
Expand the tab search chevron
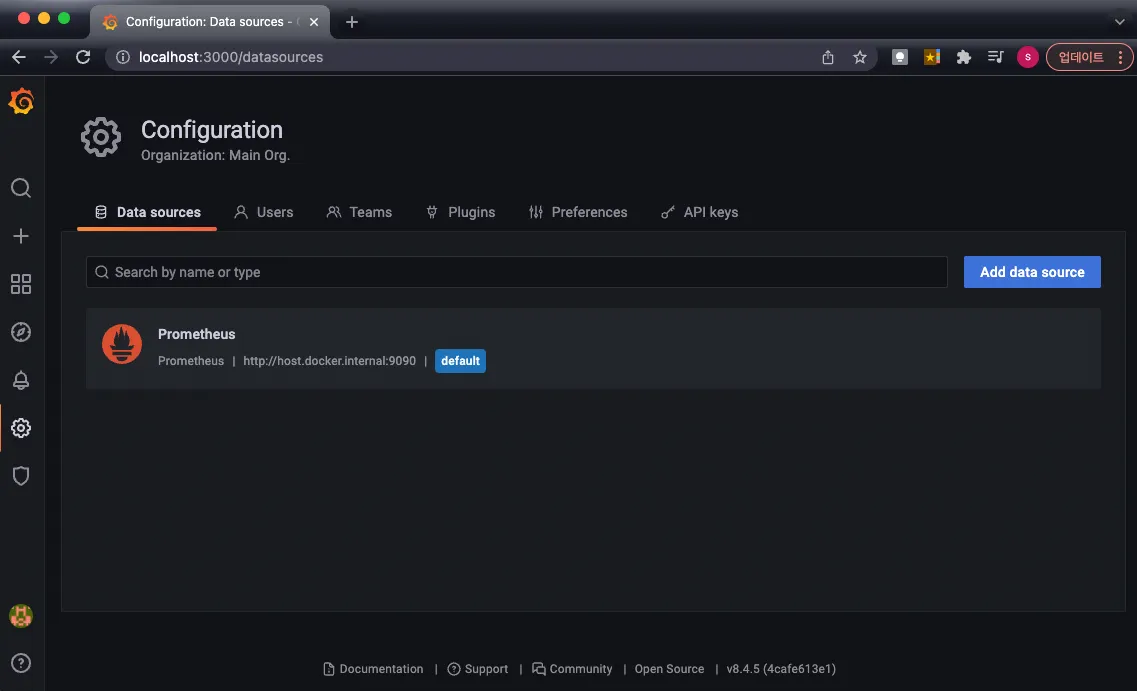[1120, 22]
